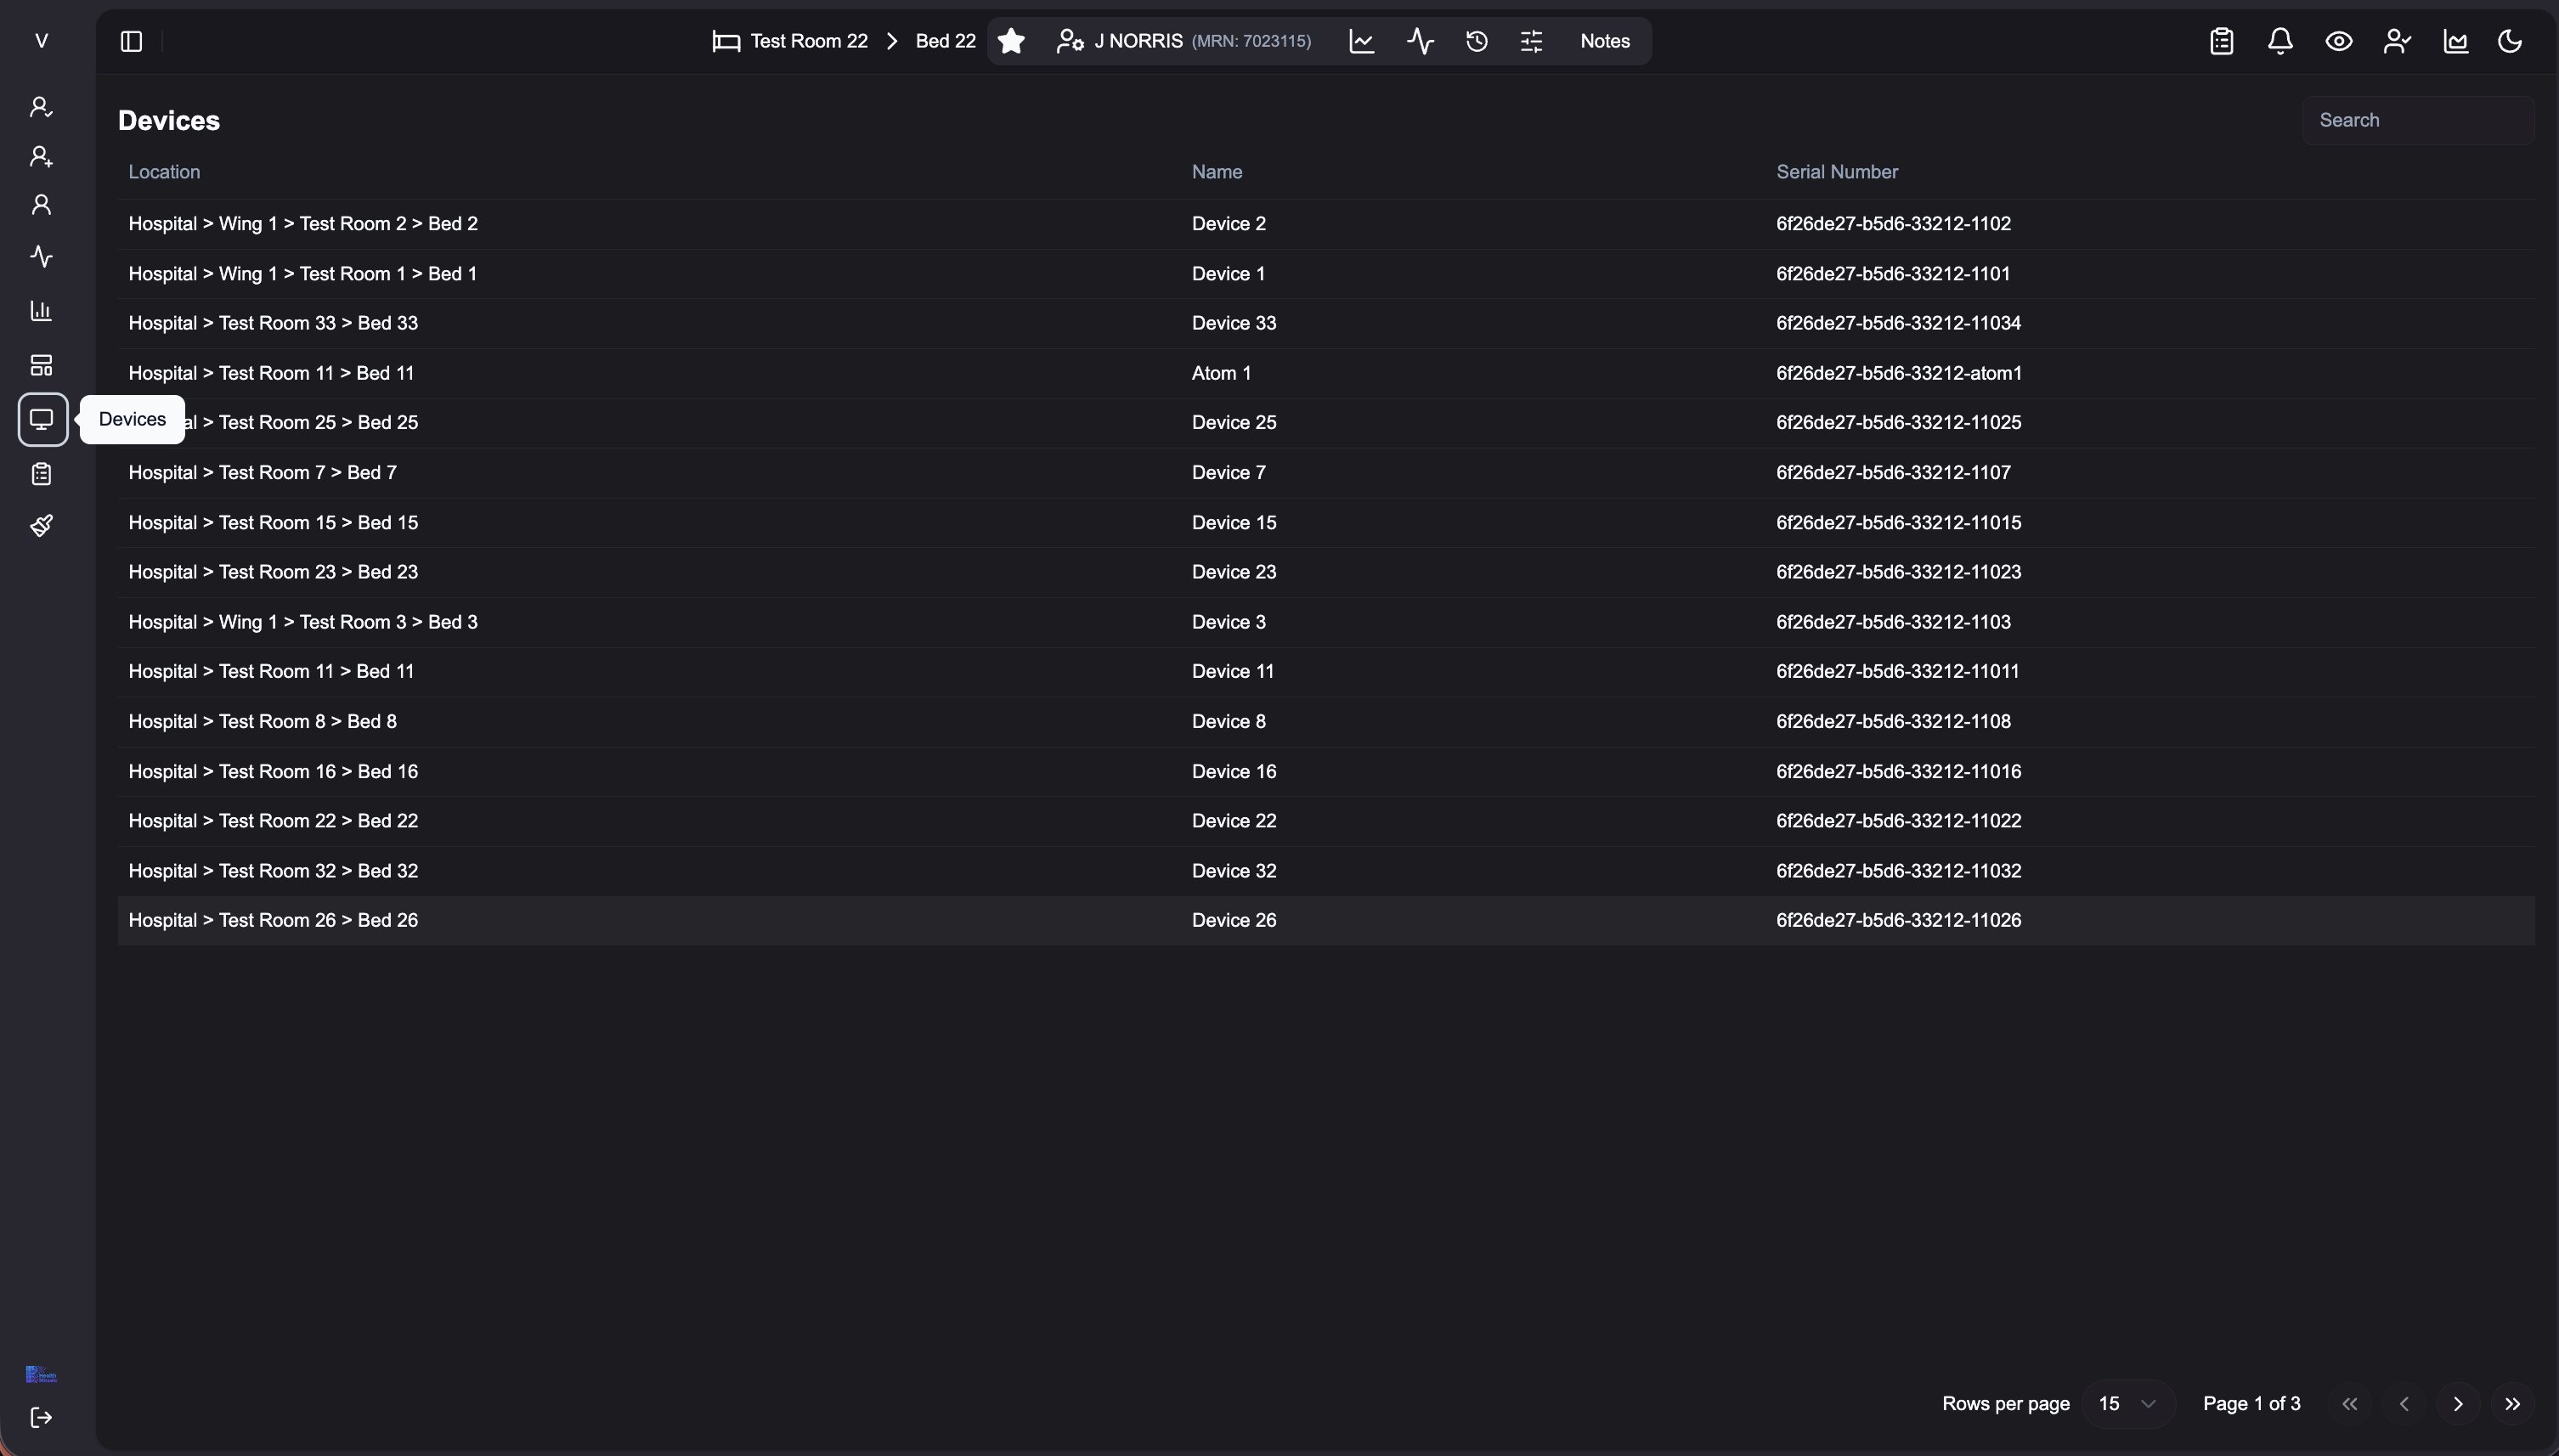Click location Hospital > Test Room 33 > Bed 33
The width and height of the screenshot is (2559, 1456).
point(273,323)
